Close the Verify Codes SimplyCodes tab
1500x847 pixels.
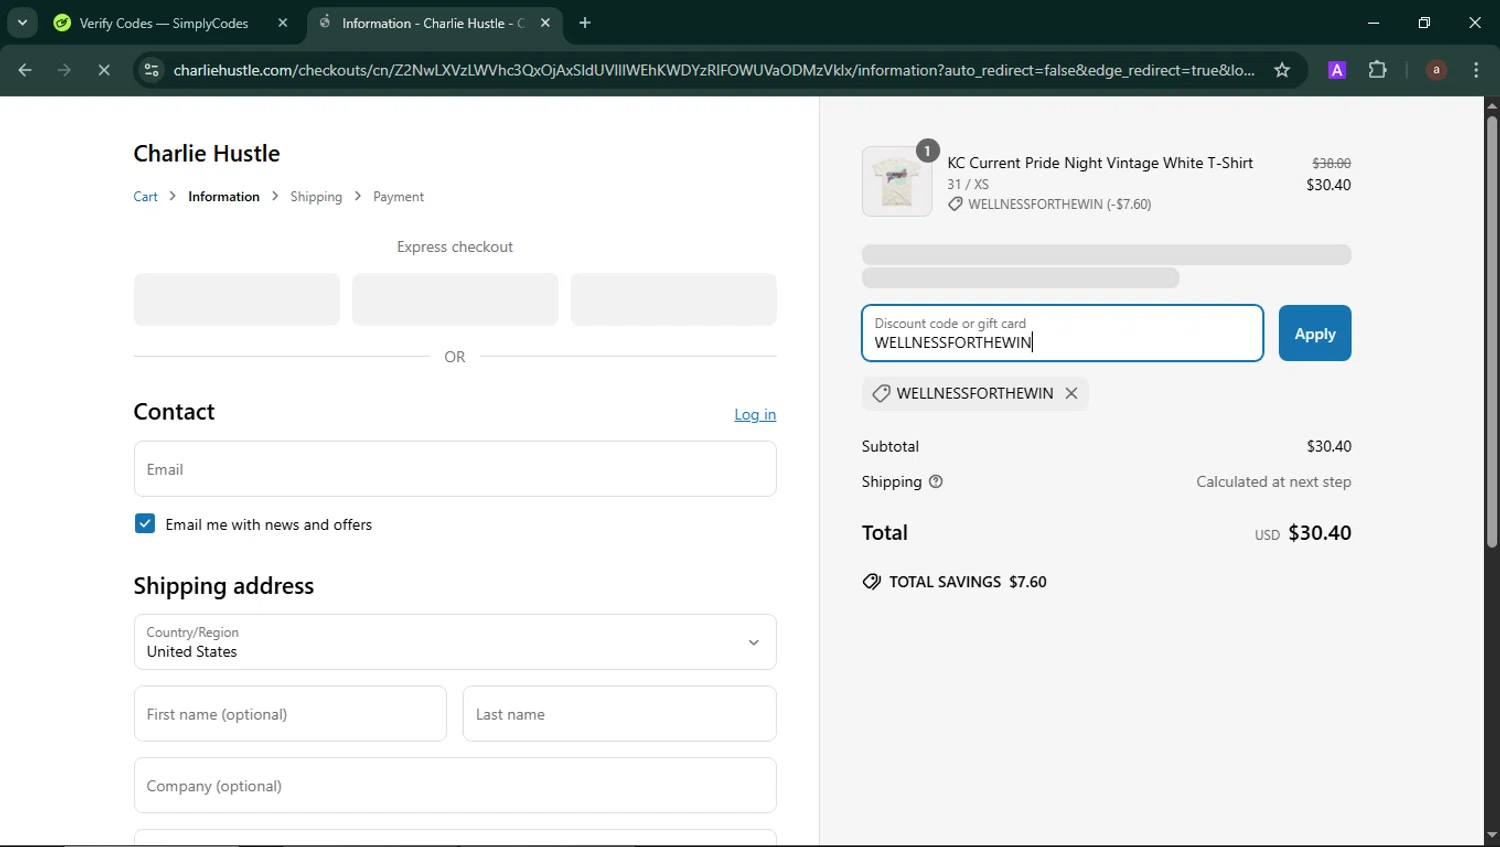coord(283,22)
